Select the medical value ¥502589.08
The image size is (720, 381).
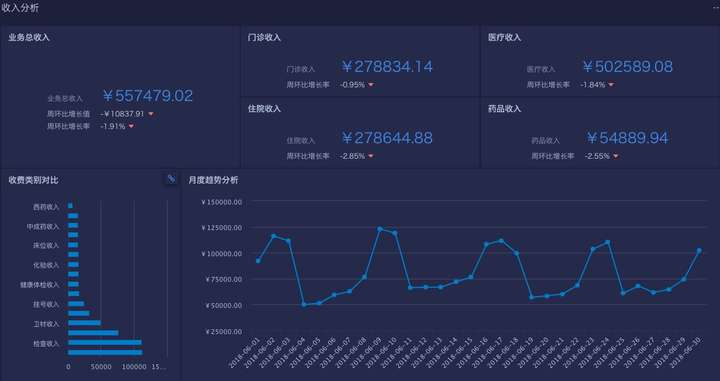(627, 67)
